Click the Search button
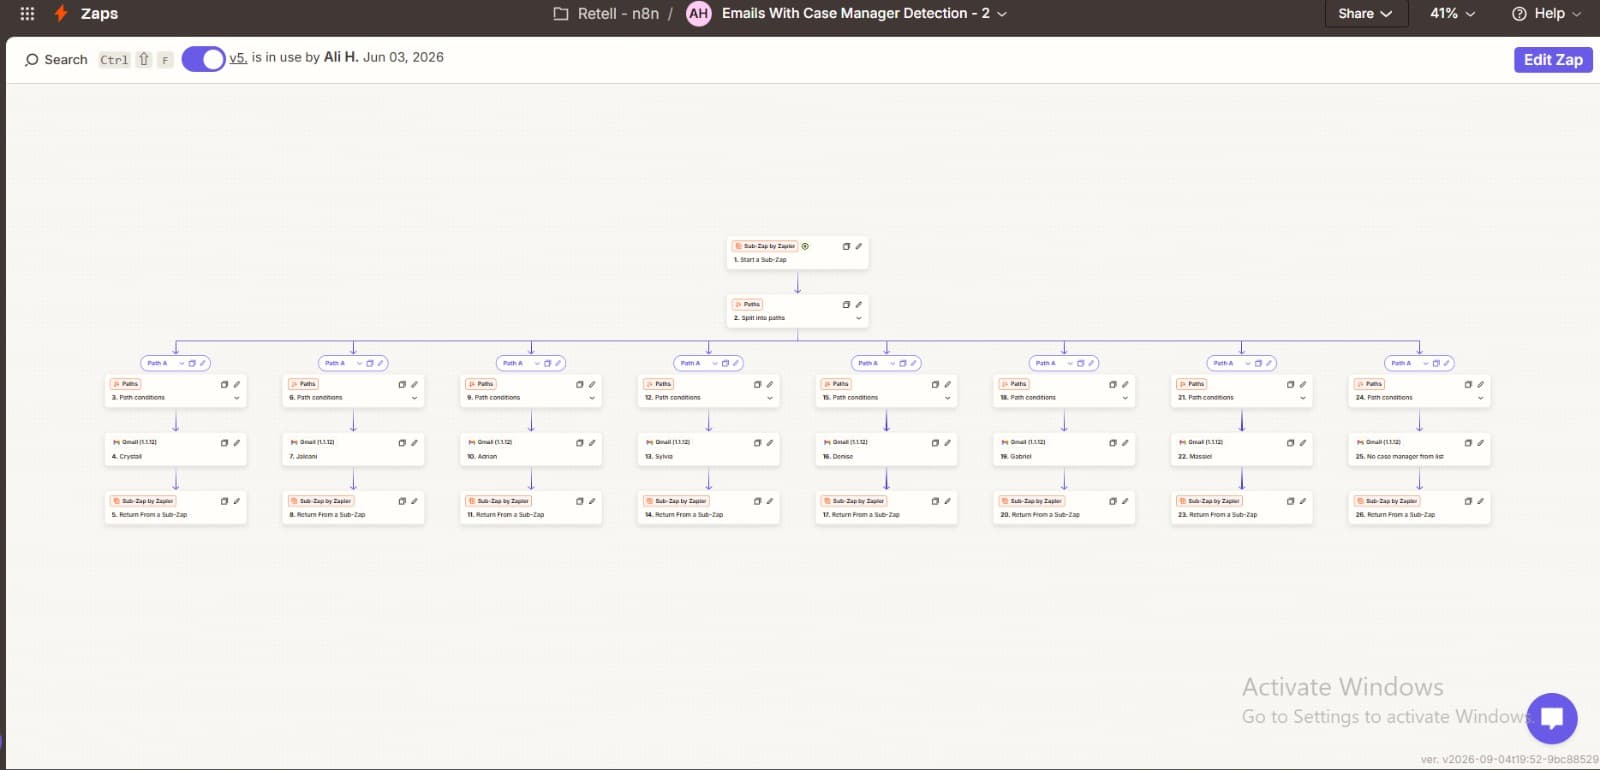Image resolution: width=1600 pixels, height=770 pixels. click(56, 60)
